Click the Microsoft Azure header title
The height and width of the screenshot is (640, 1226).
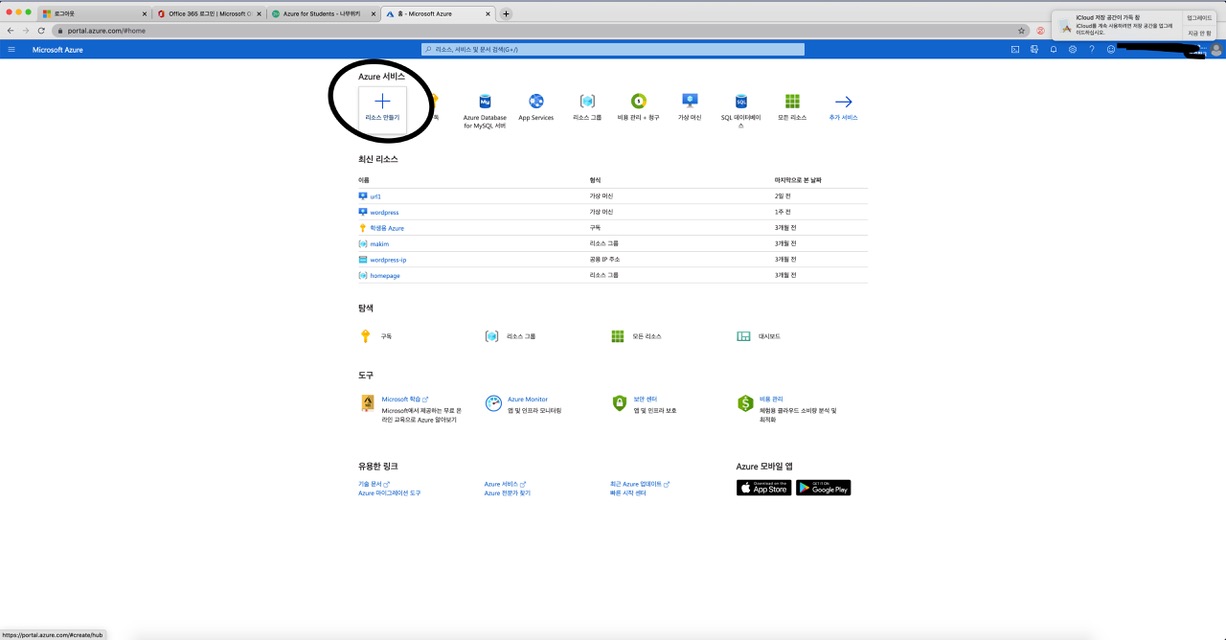click(x=57, y=49)
